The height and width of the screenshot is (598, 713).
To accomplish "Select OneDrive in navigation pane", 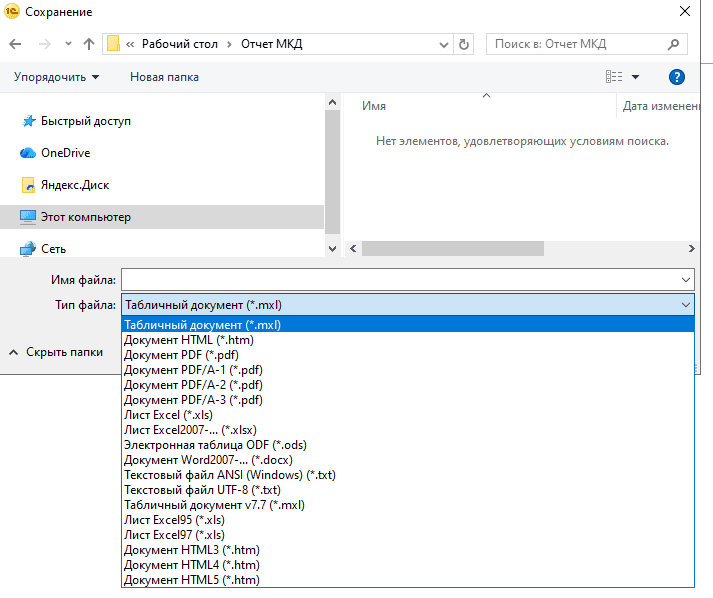I will pyautogui.click(x=65, y=153).
